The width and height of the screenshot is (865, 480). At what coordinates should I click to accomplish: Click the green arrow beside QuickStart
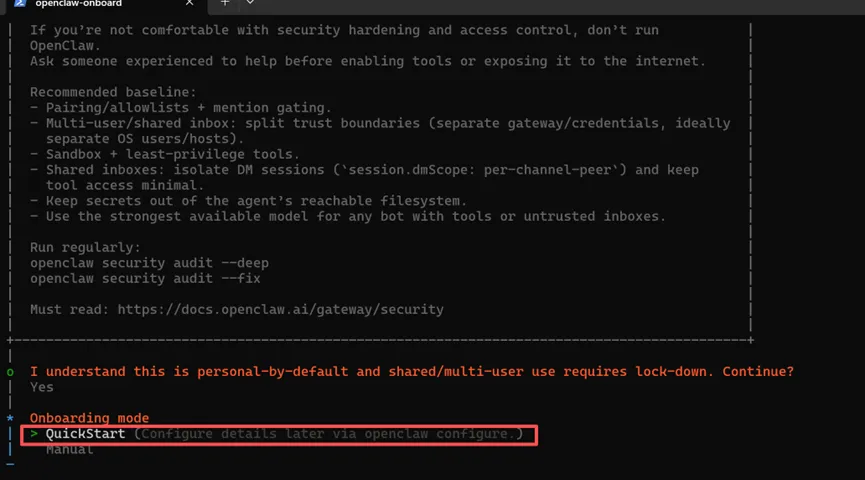[34, 434]
